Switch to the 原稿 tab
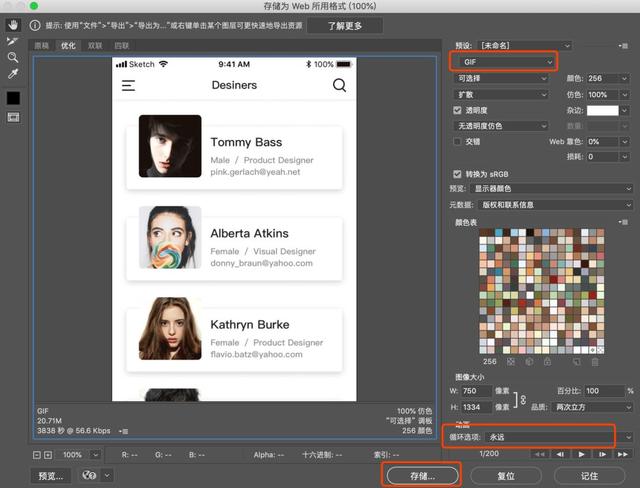Viewport: 640px width, 488px height. click(42, 45)
